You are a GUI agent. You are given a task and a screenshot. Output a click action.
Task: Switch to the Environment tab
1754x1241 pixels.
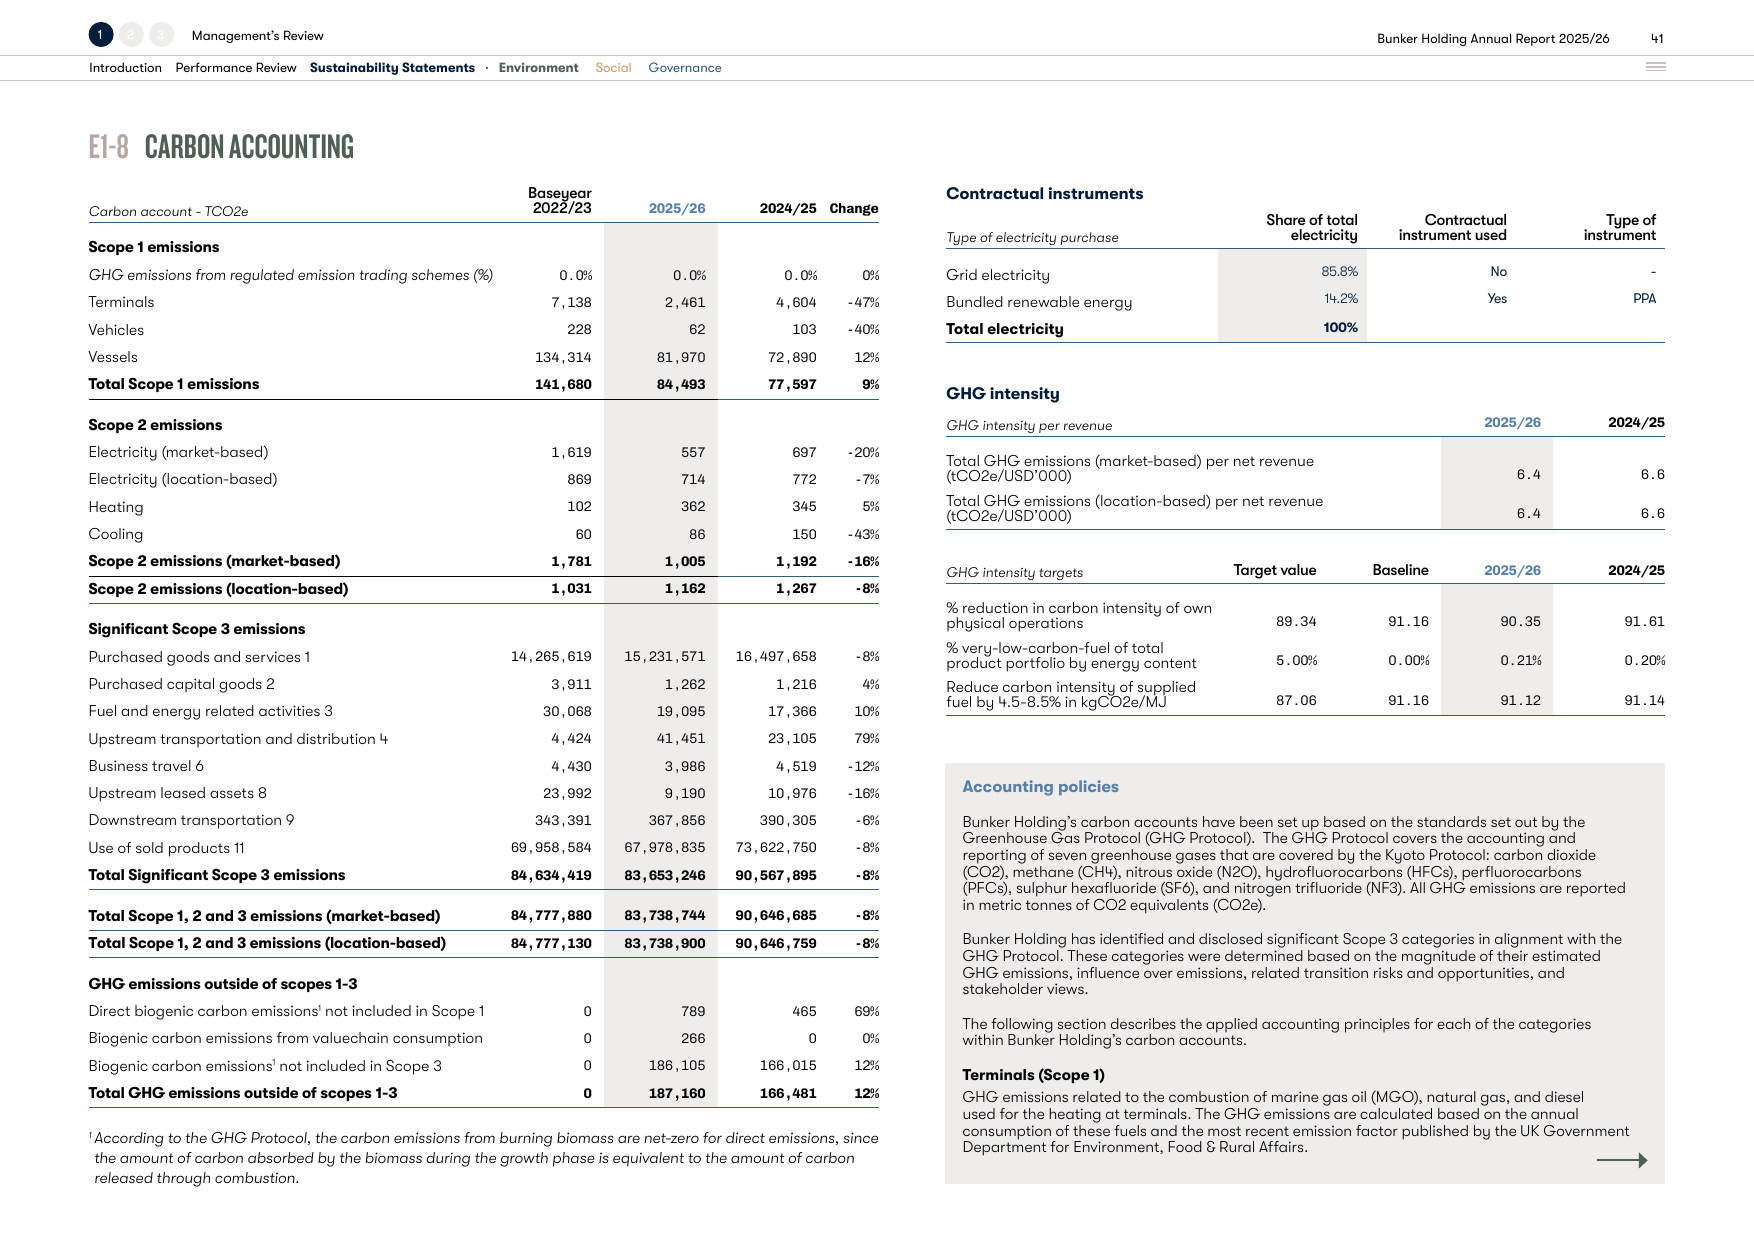pos(538,68)
